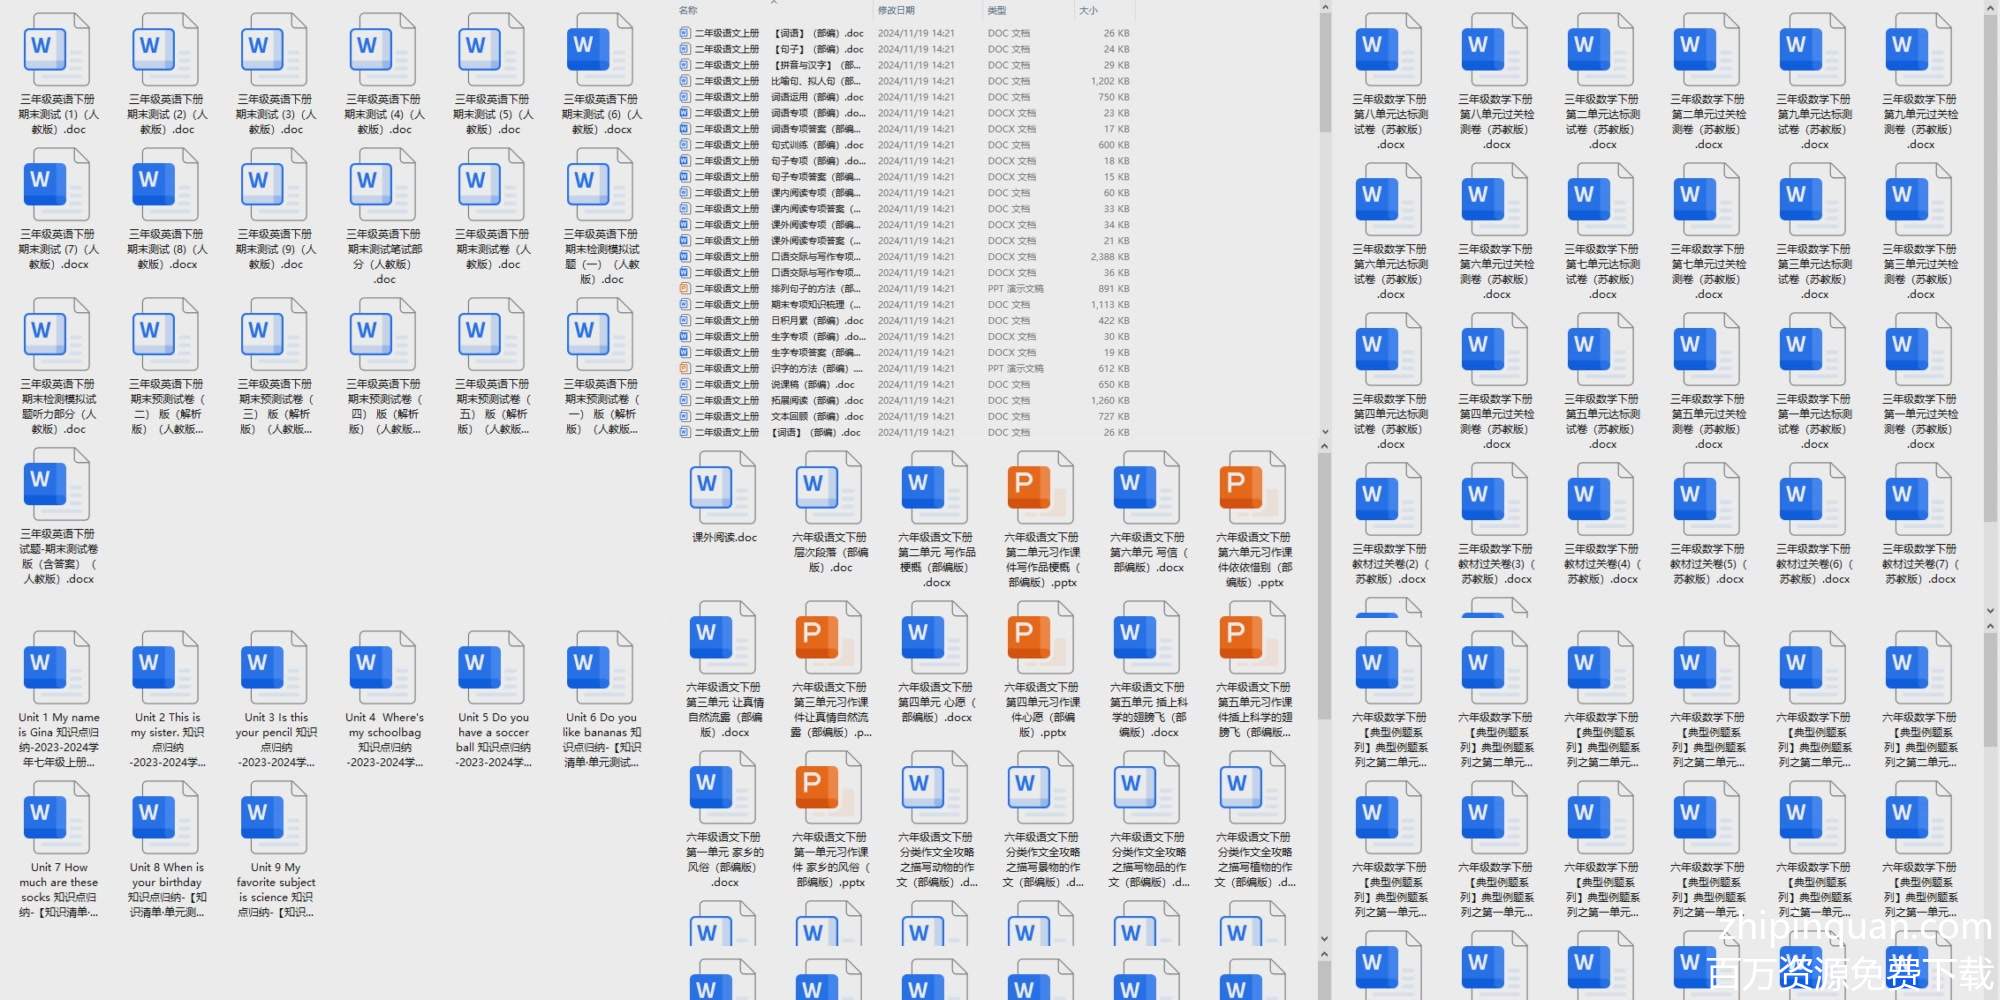This screenshot has height=1000, width=2000.
Task: Open 六年级语文下册 第六单元习作课件依依惜别 PowerPoint file
Action: coord(1254,491)
